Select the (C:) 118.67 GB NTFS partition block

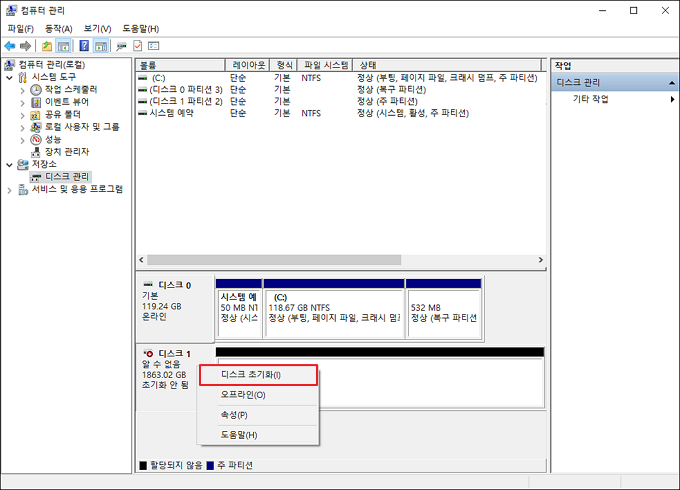[x=334, y=309]
